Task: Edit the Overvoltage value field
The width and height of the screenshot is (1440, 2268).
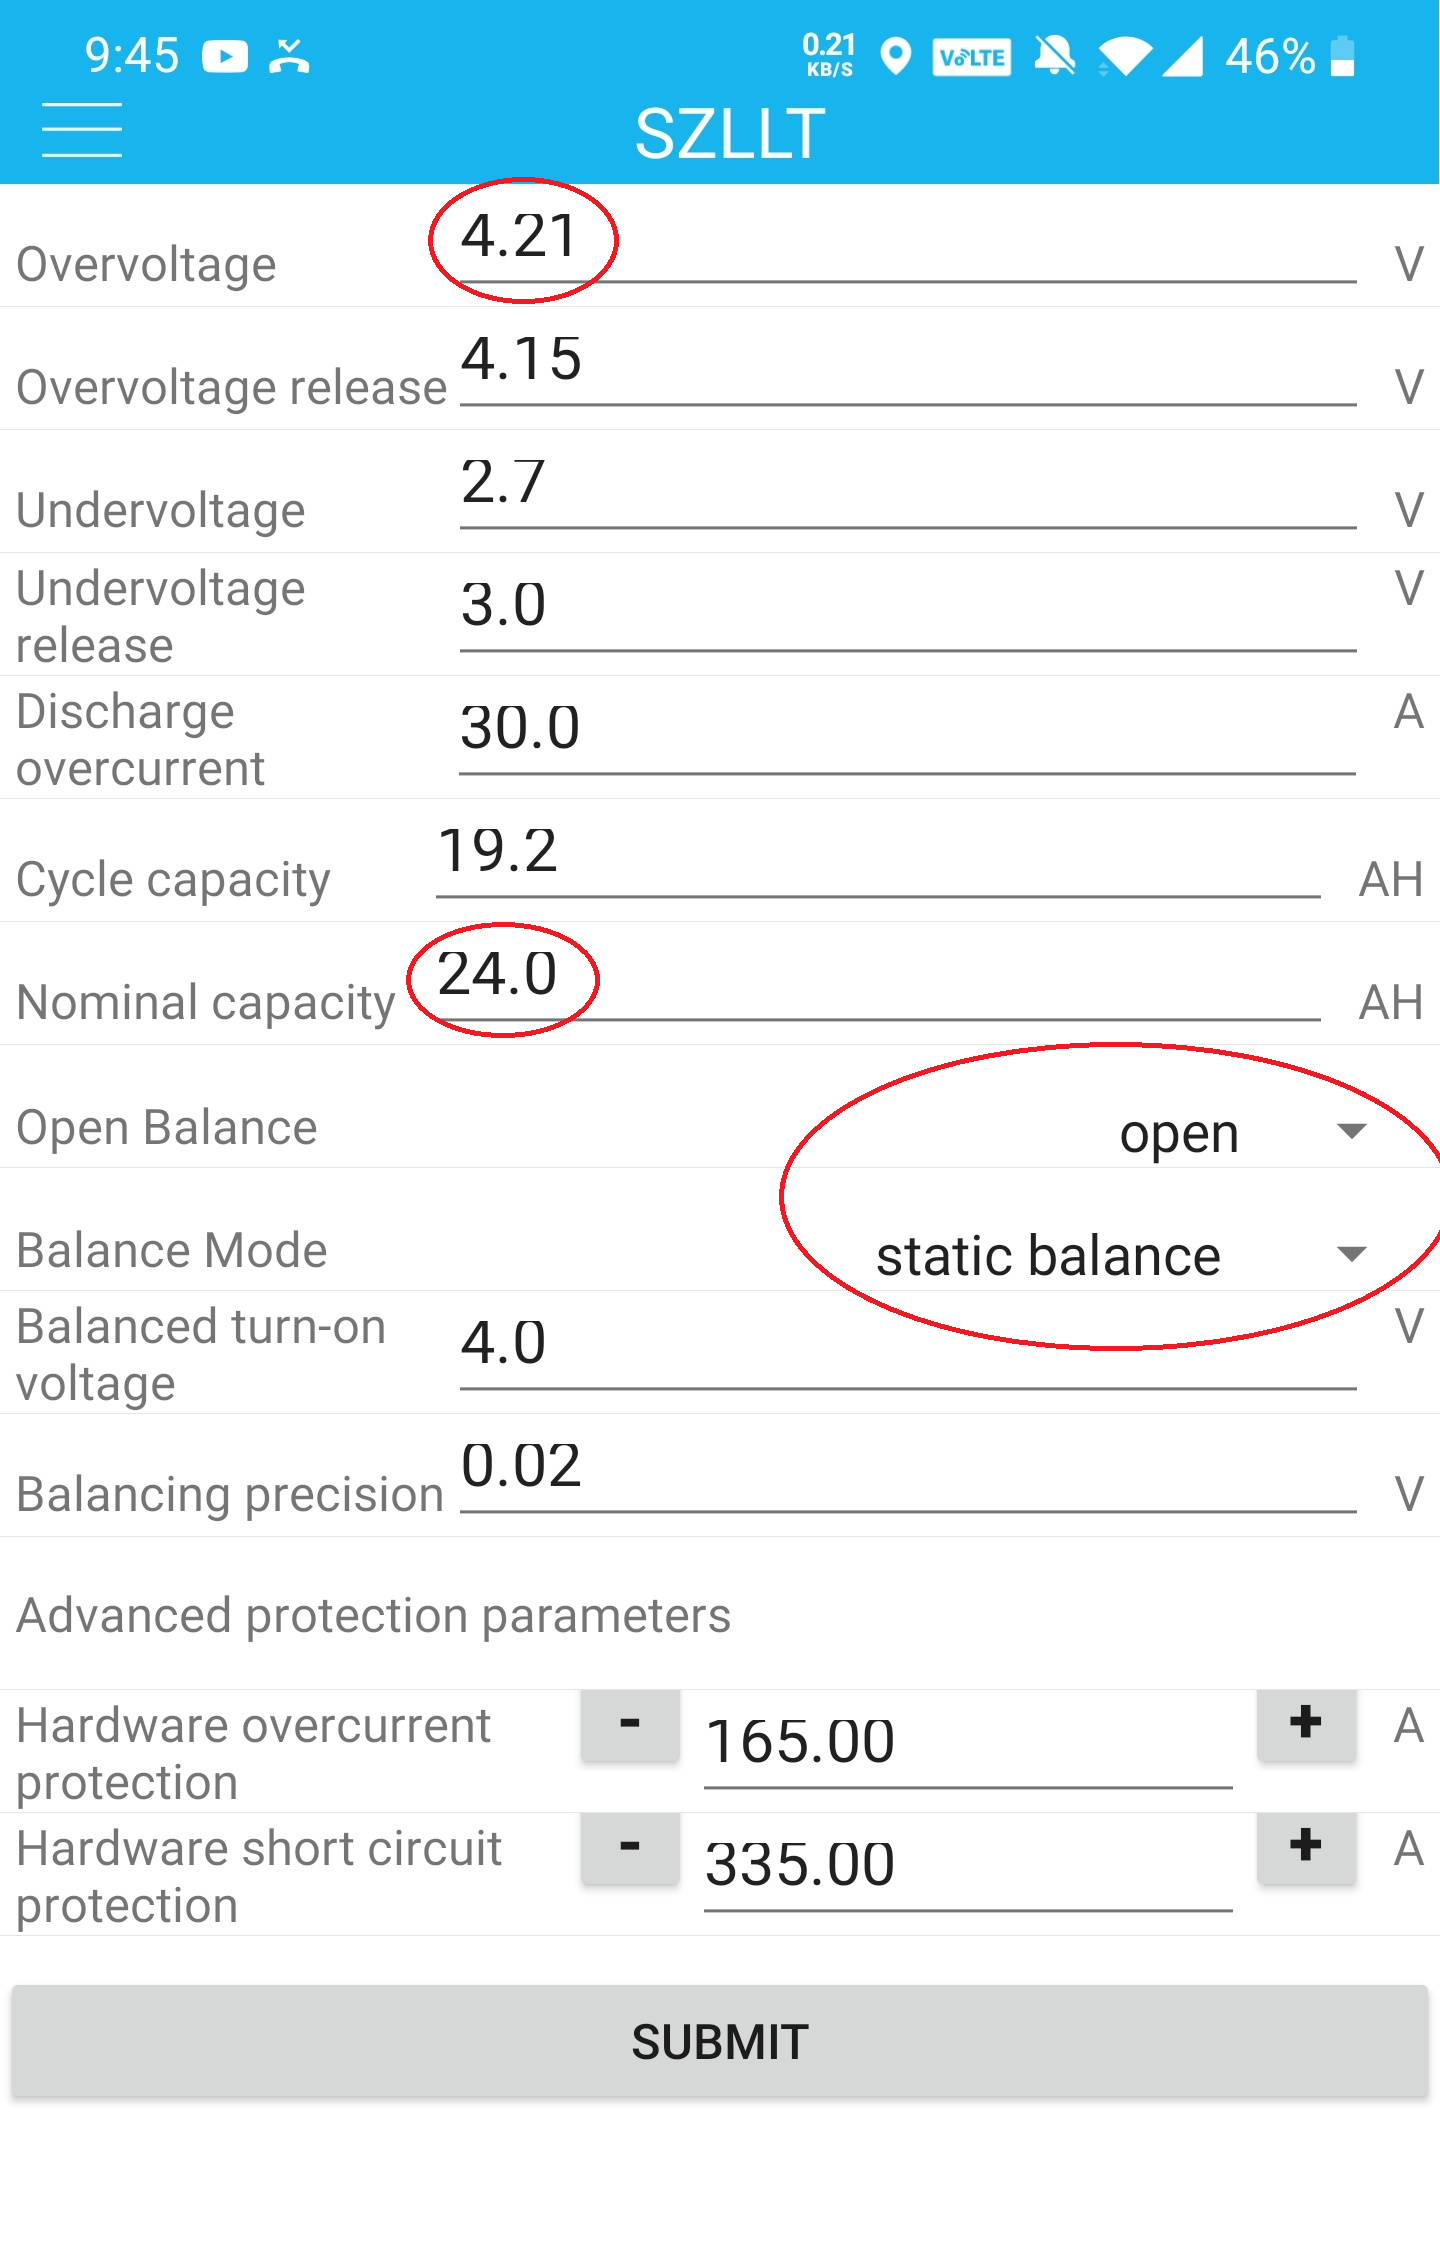Action: pyautogui.click(x=908, y=242)
